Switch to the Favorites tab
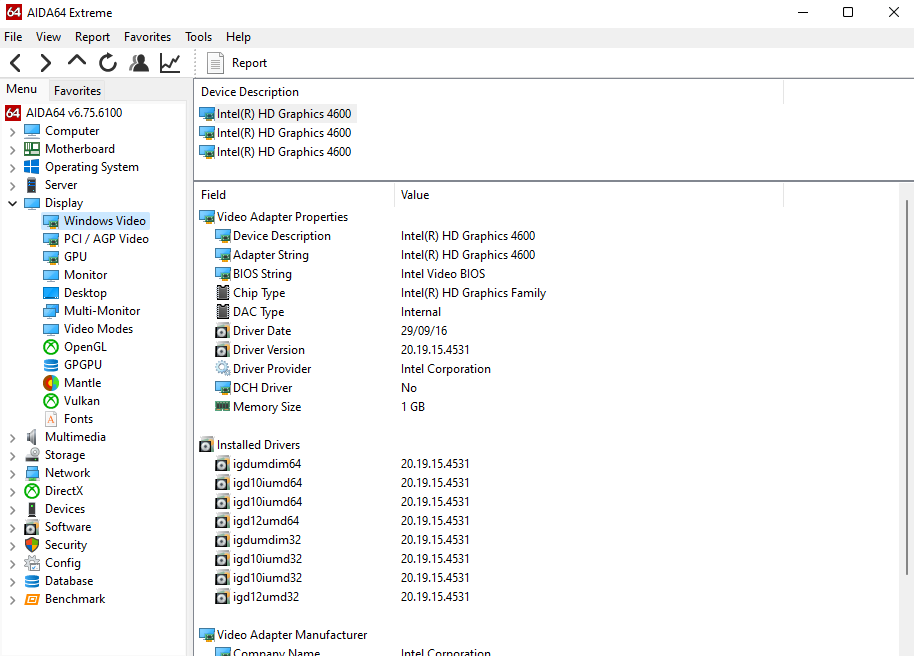The height and width of the screenshot is (656, 914). (x=77, y=90)
